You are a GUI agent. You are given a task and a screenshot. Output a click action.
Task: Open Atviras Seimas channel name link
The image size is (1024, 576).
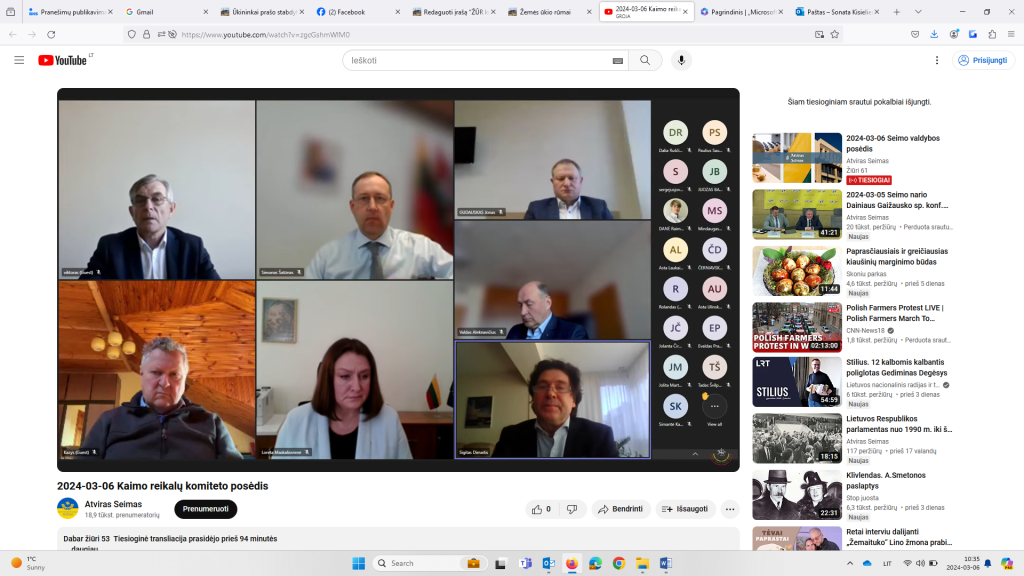point(113,504)
